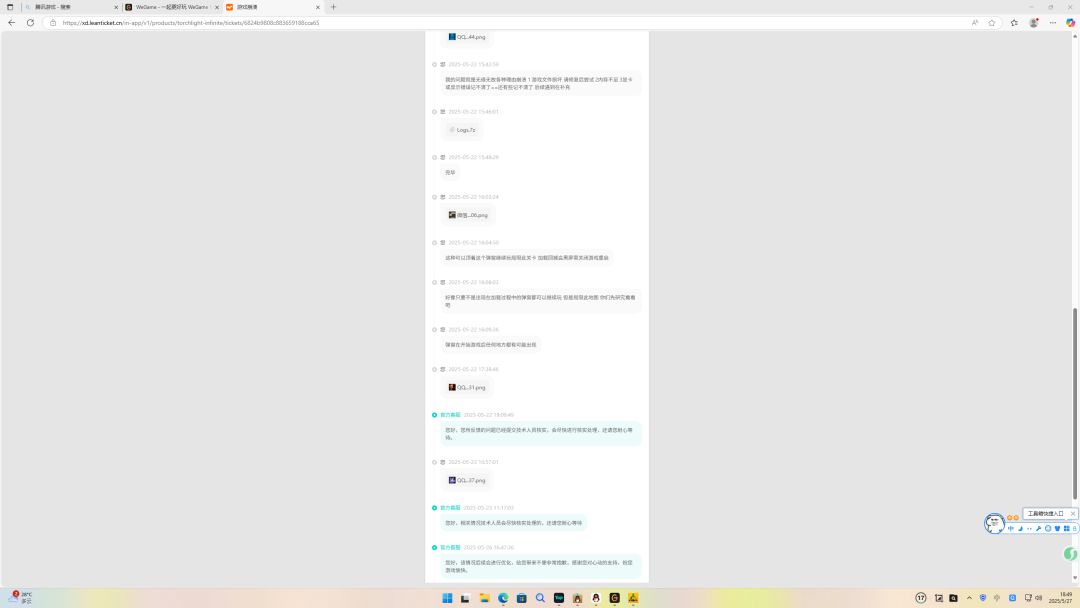Open the QQ_31.png attachment
This screenshot has width=1080, height=608.
[467, 388]
